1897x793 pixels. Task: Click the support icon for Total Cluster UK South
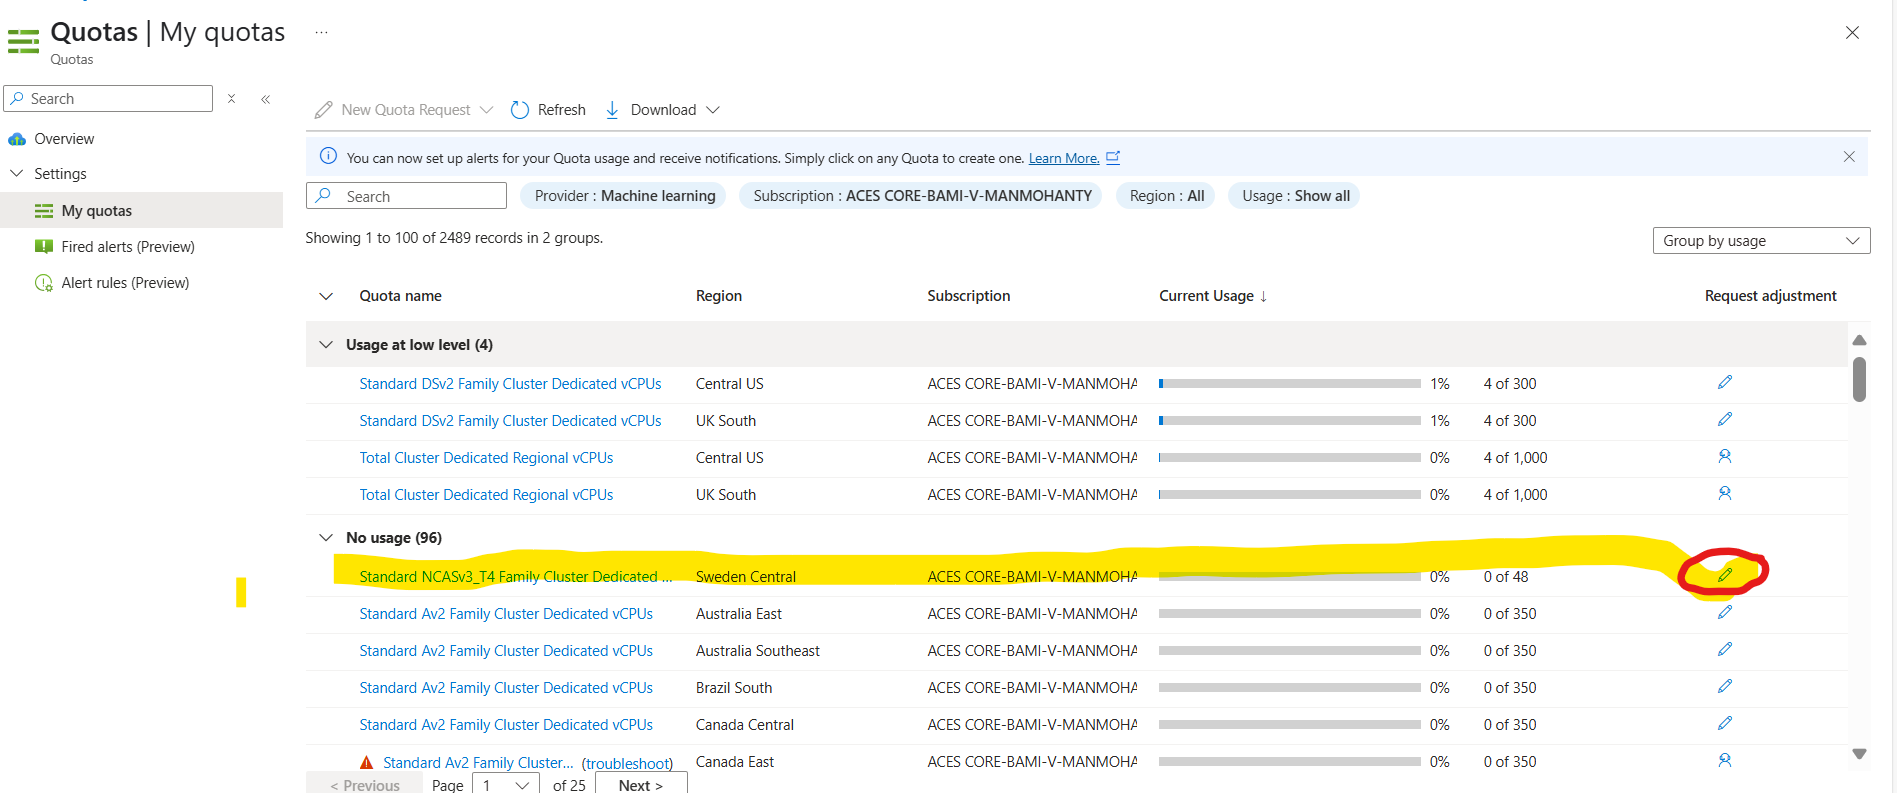coord(1724,494)
